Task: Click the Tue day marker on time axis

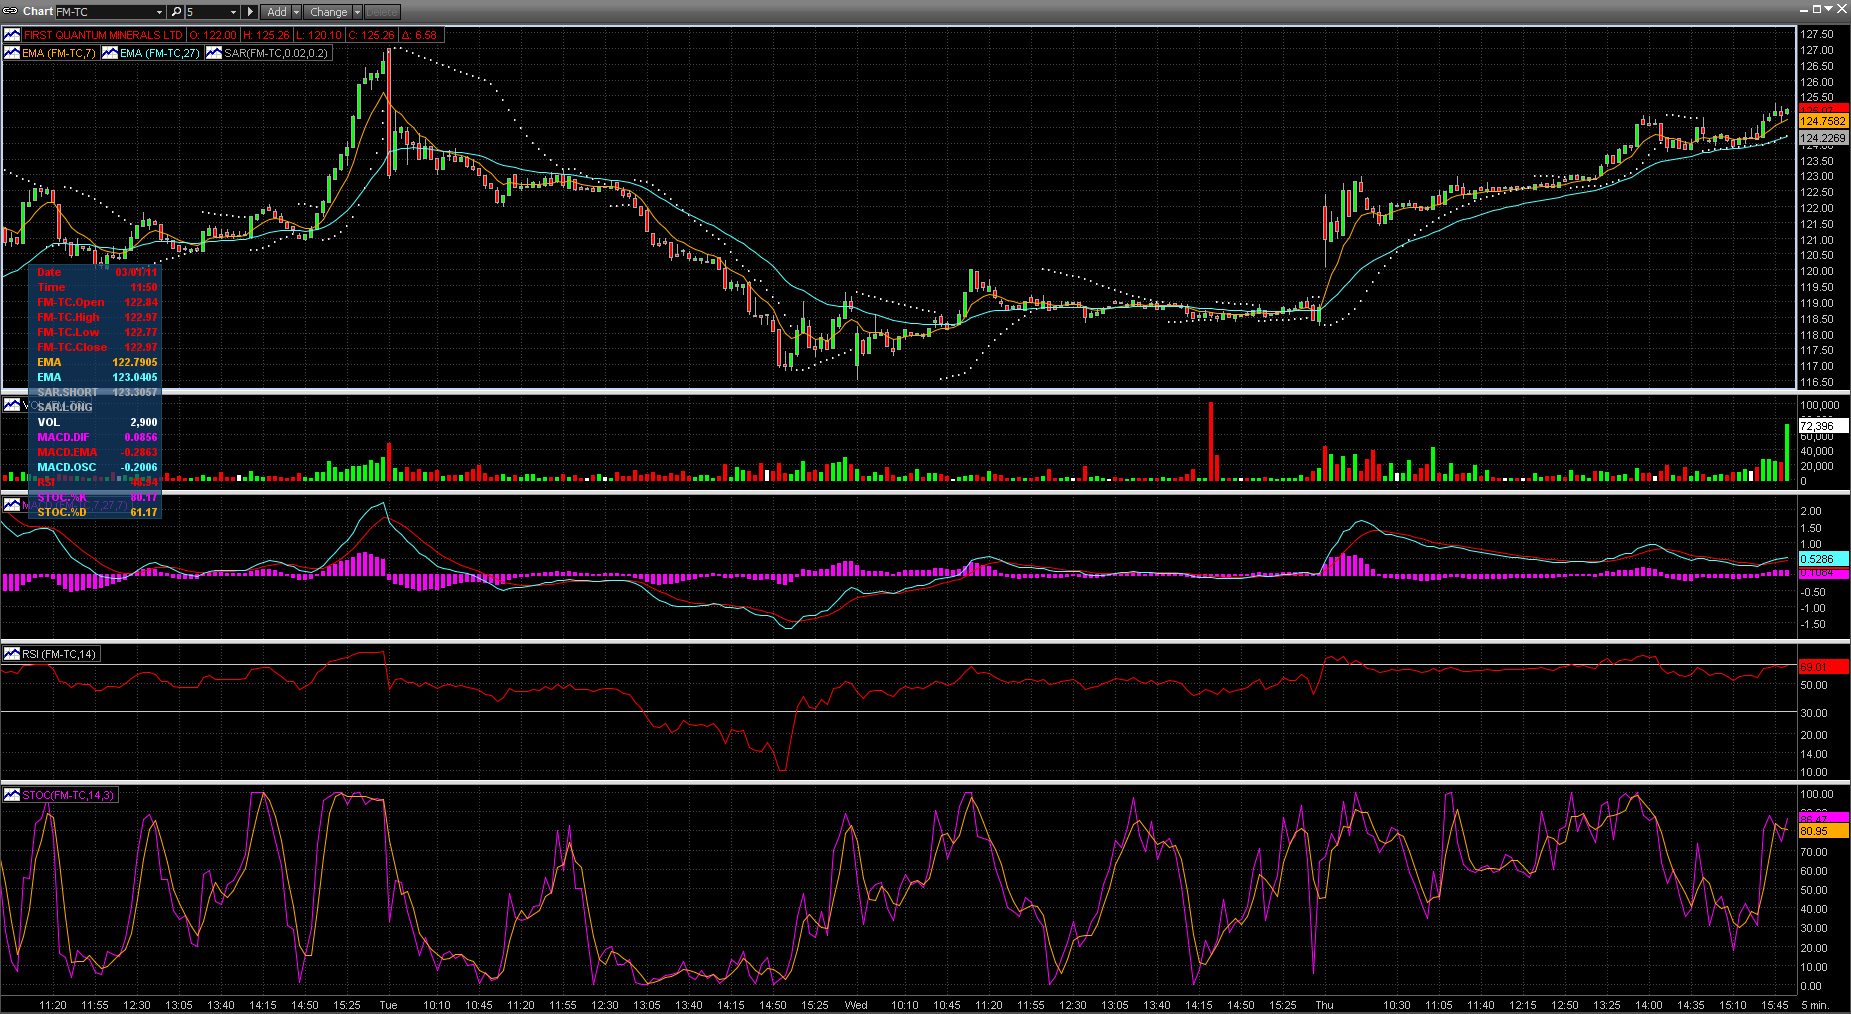Action: [x=388, y=1005]
